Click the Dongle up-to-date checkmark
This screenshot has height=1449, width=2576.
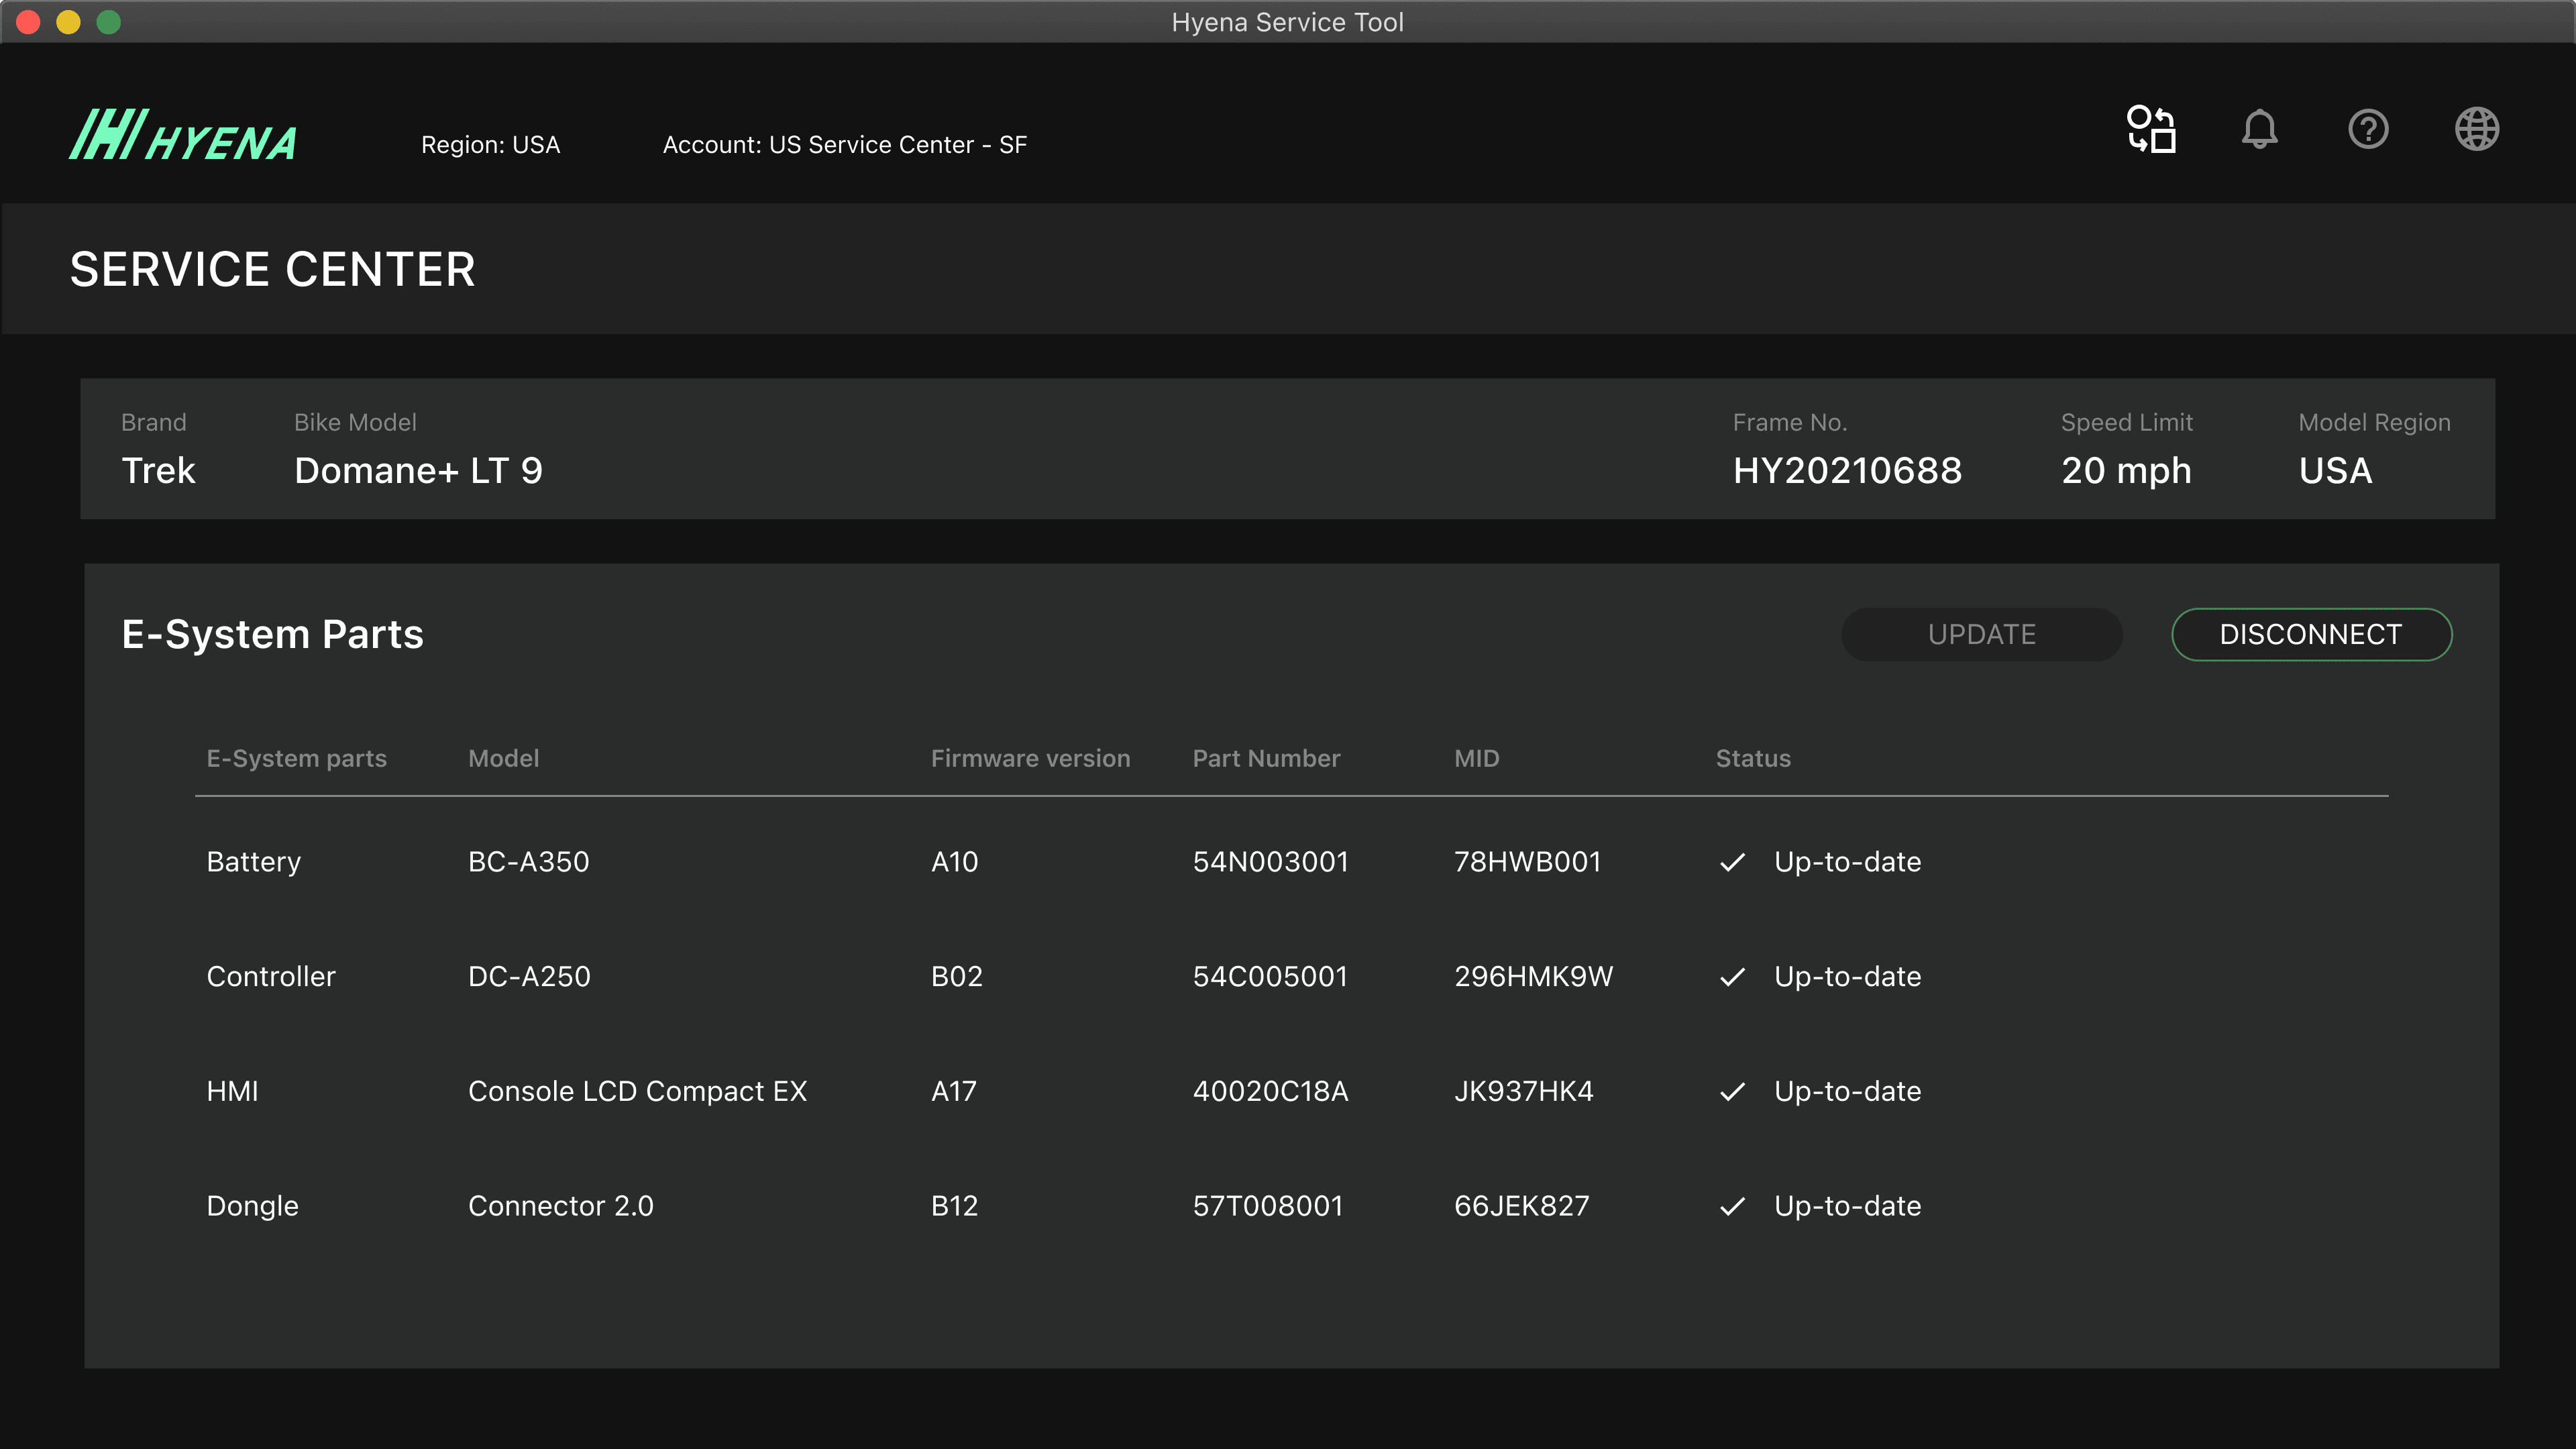1733,1207
